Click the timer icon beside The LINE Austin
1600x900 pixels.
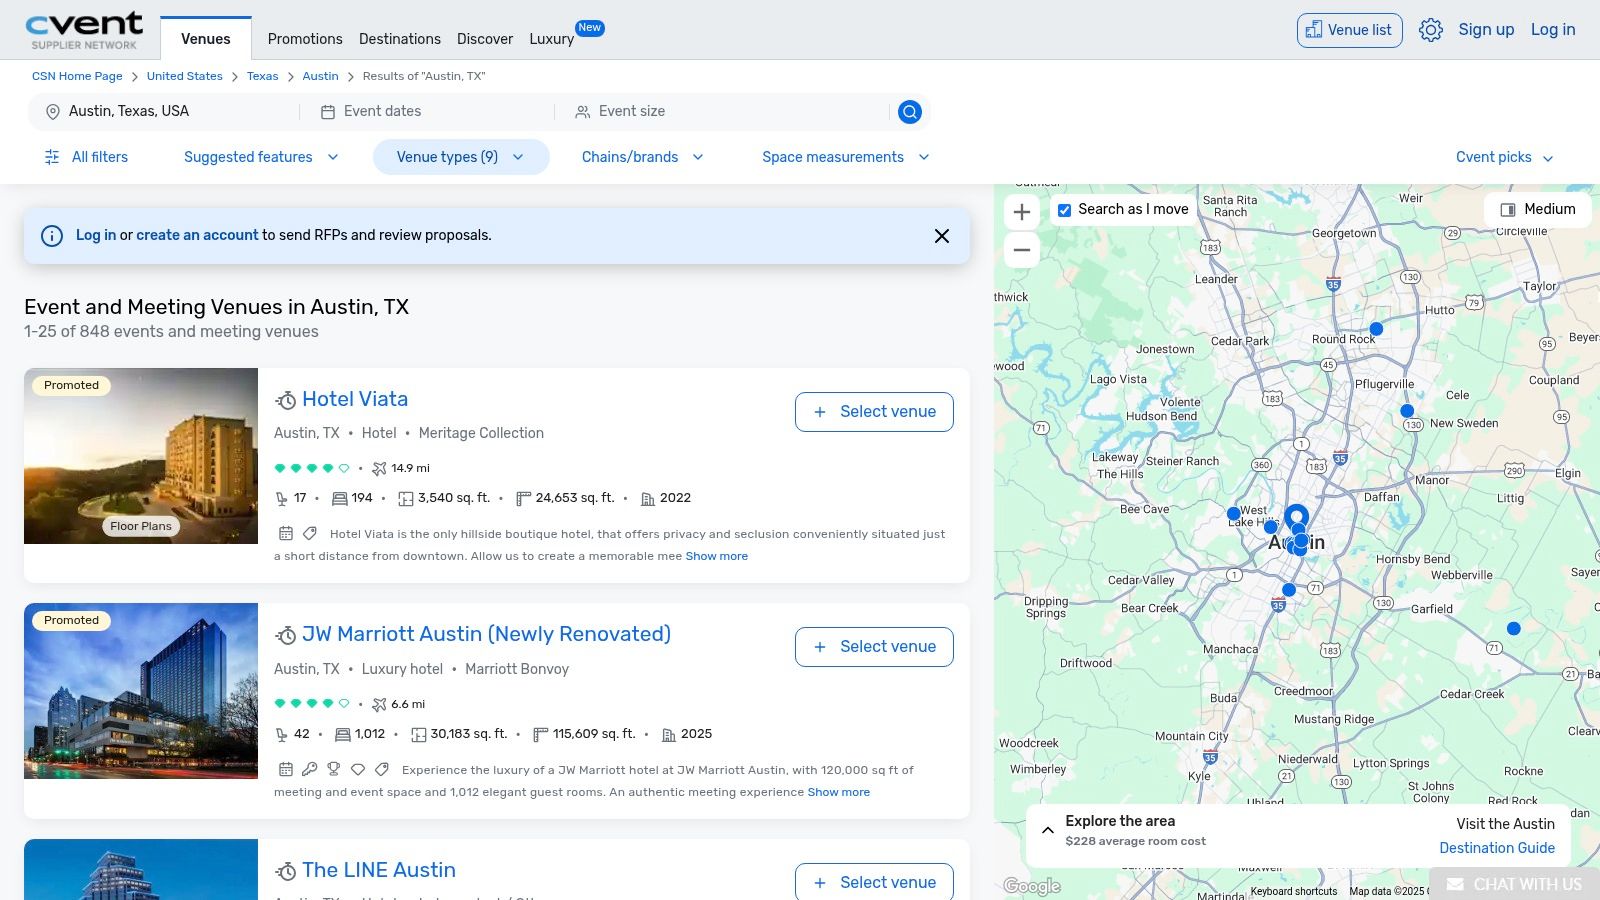(x=286, y=871)
